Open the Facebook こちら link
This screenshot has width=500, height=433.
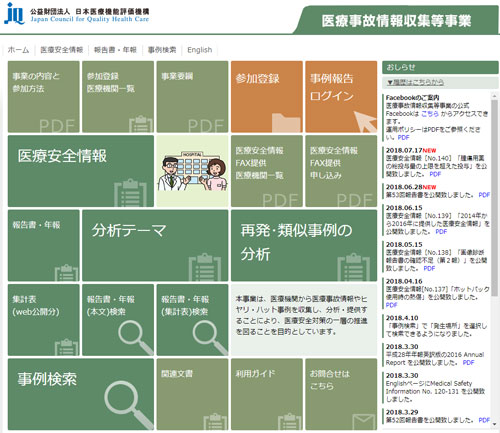(x=430, y=114)
